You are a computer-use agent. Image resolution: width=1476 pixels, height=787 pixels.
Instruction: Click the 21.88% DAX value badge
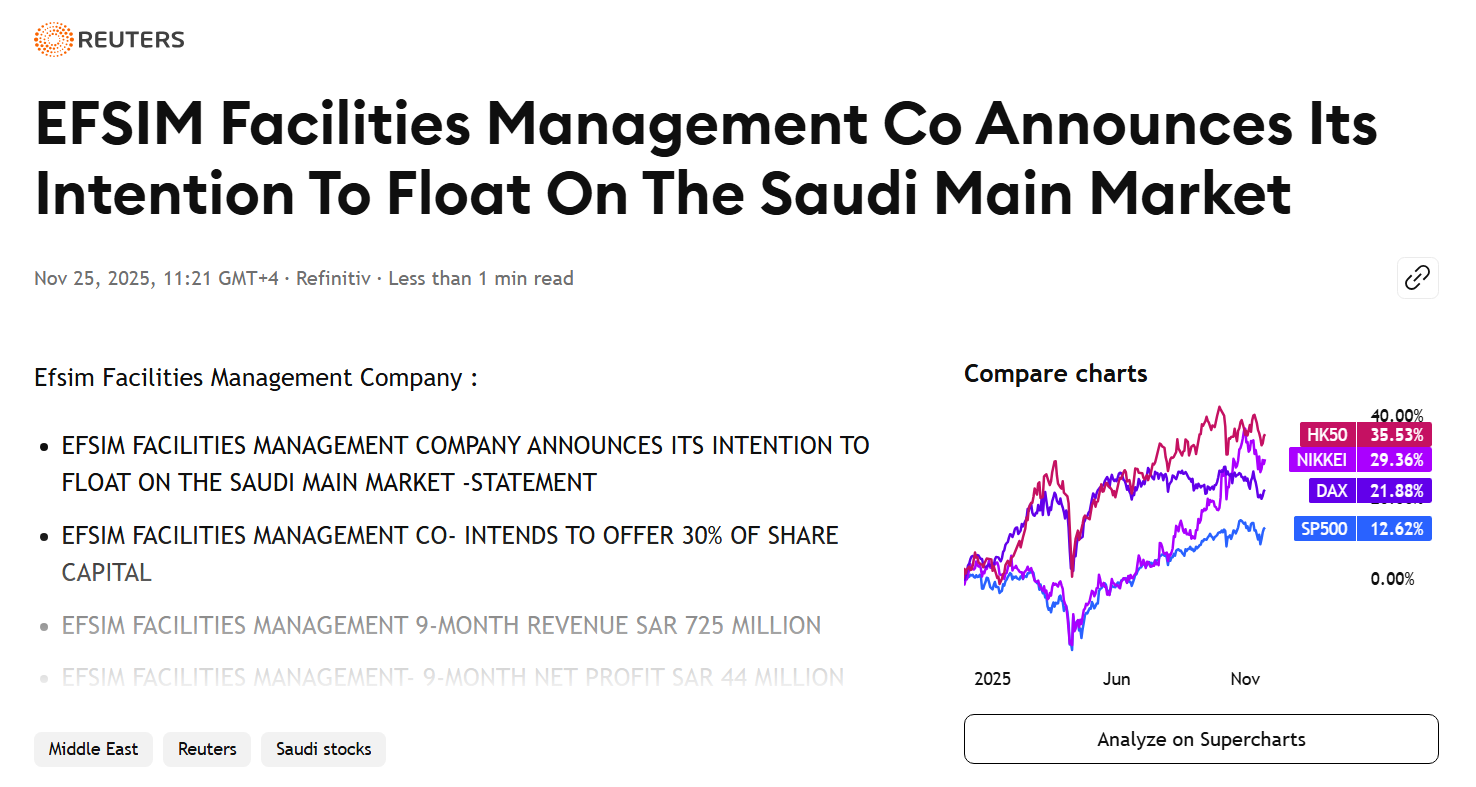pos(1395,491)
